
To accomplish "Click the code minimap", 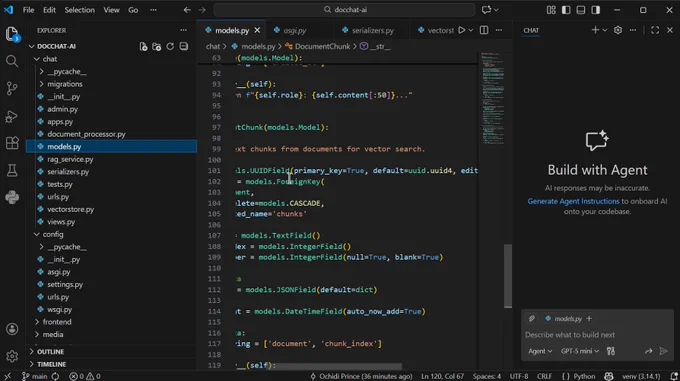I will coord(492,99).
